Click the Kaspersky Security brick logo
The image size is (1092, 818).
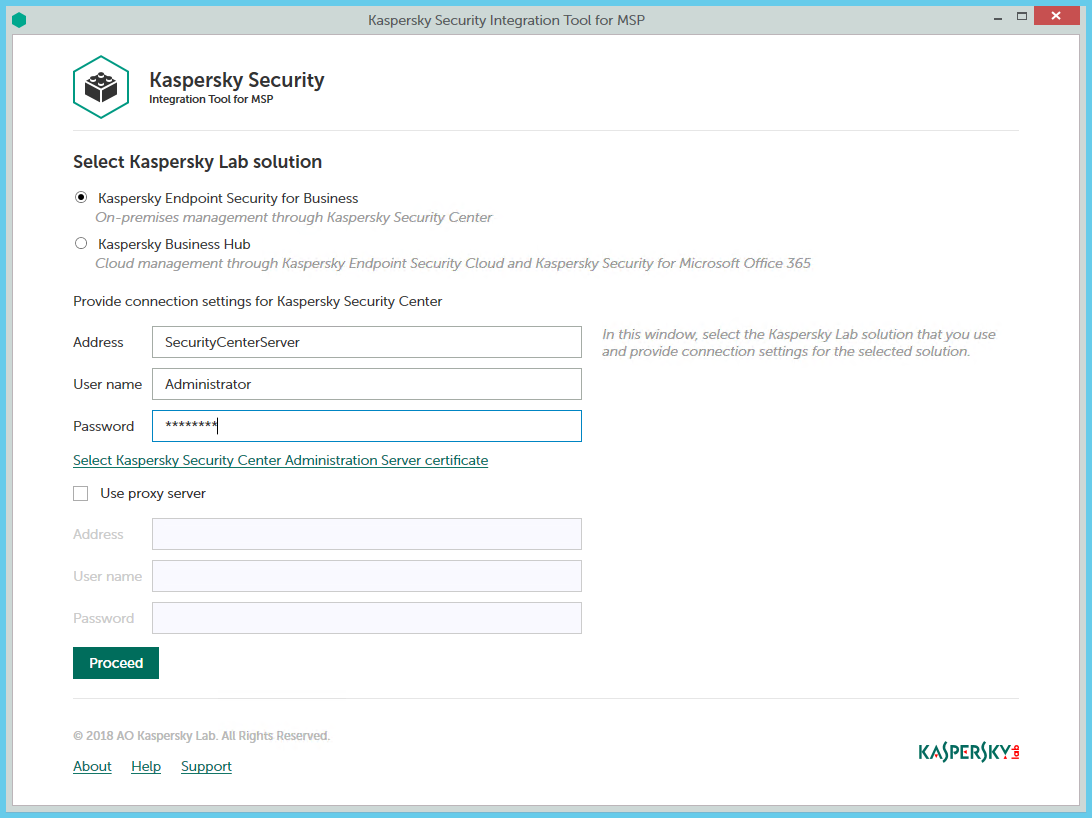click(x=100, y=86)
